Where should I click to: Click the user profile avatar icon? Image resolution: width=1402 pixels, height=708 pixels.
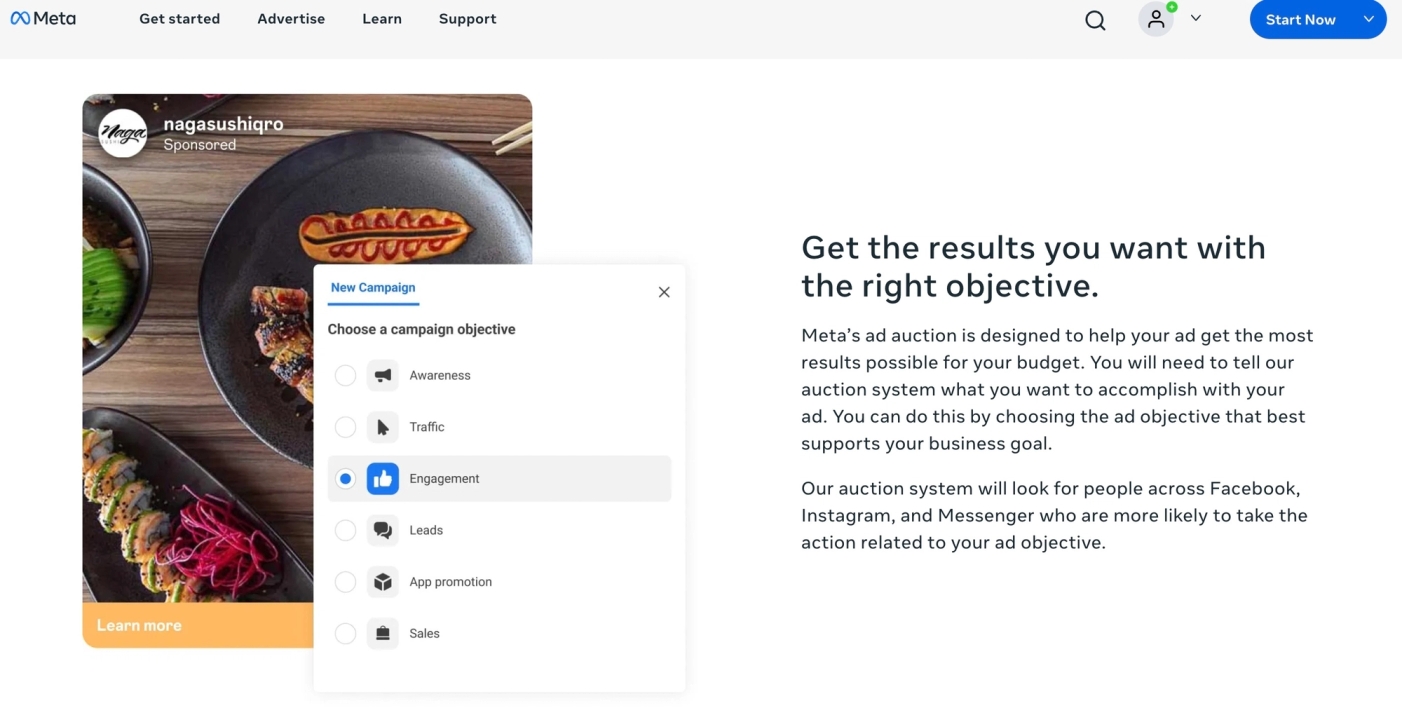[x=1156, y=19]
